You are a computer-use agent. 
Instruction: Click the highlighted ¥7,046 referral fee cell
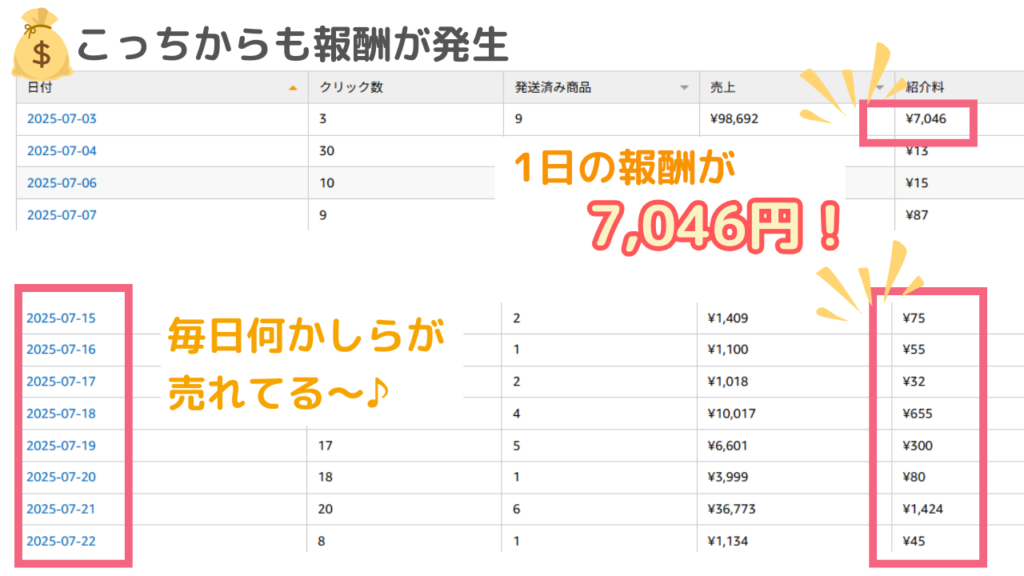924,119
